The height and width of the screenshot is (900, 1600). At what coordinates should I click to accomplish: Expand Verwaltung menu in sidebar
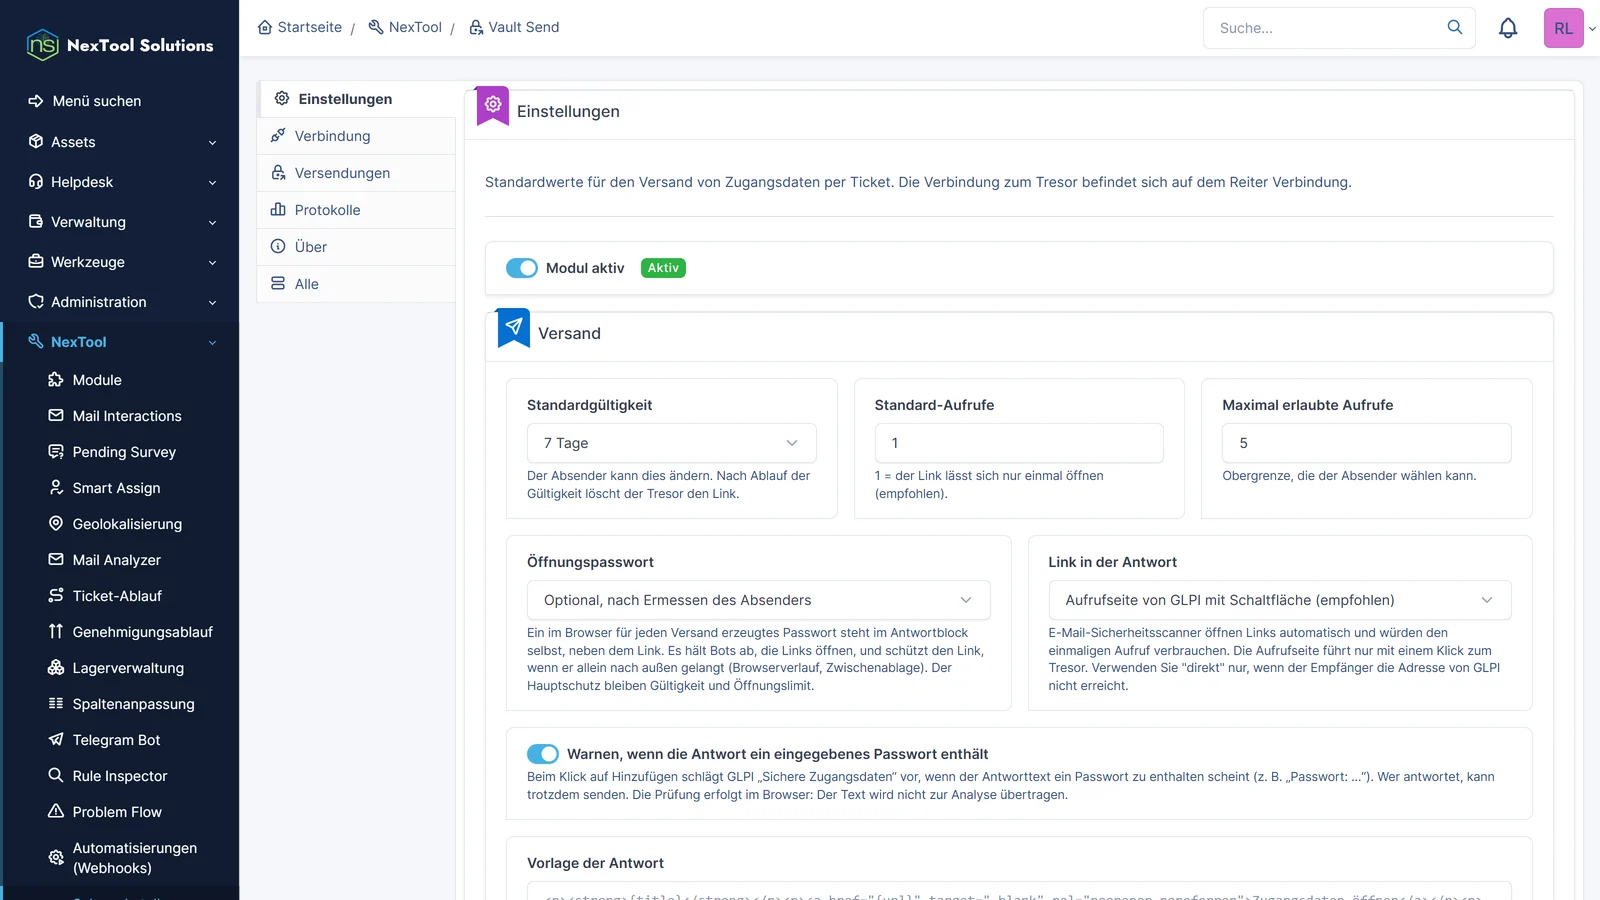120,222
